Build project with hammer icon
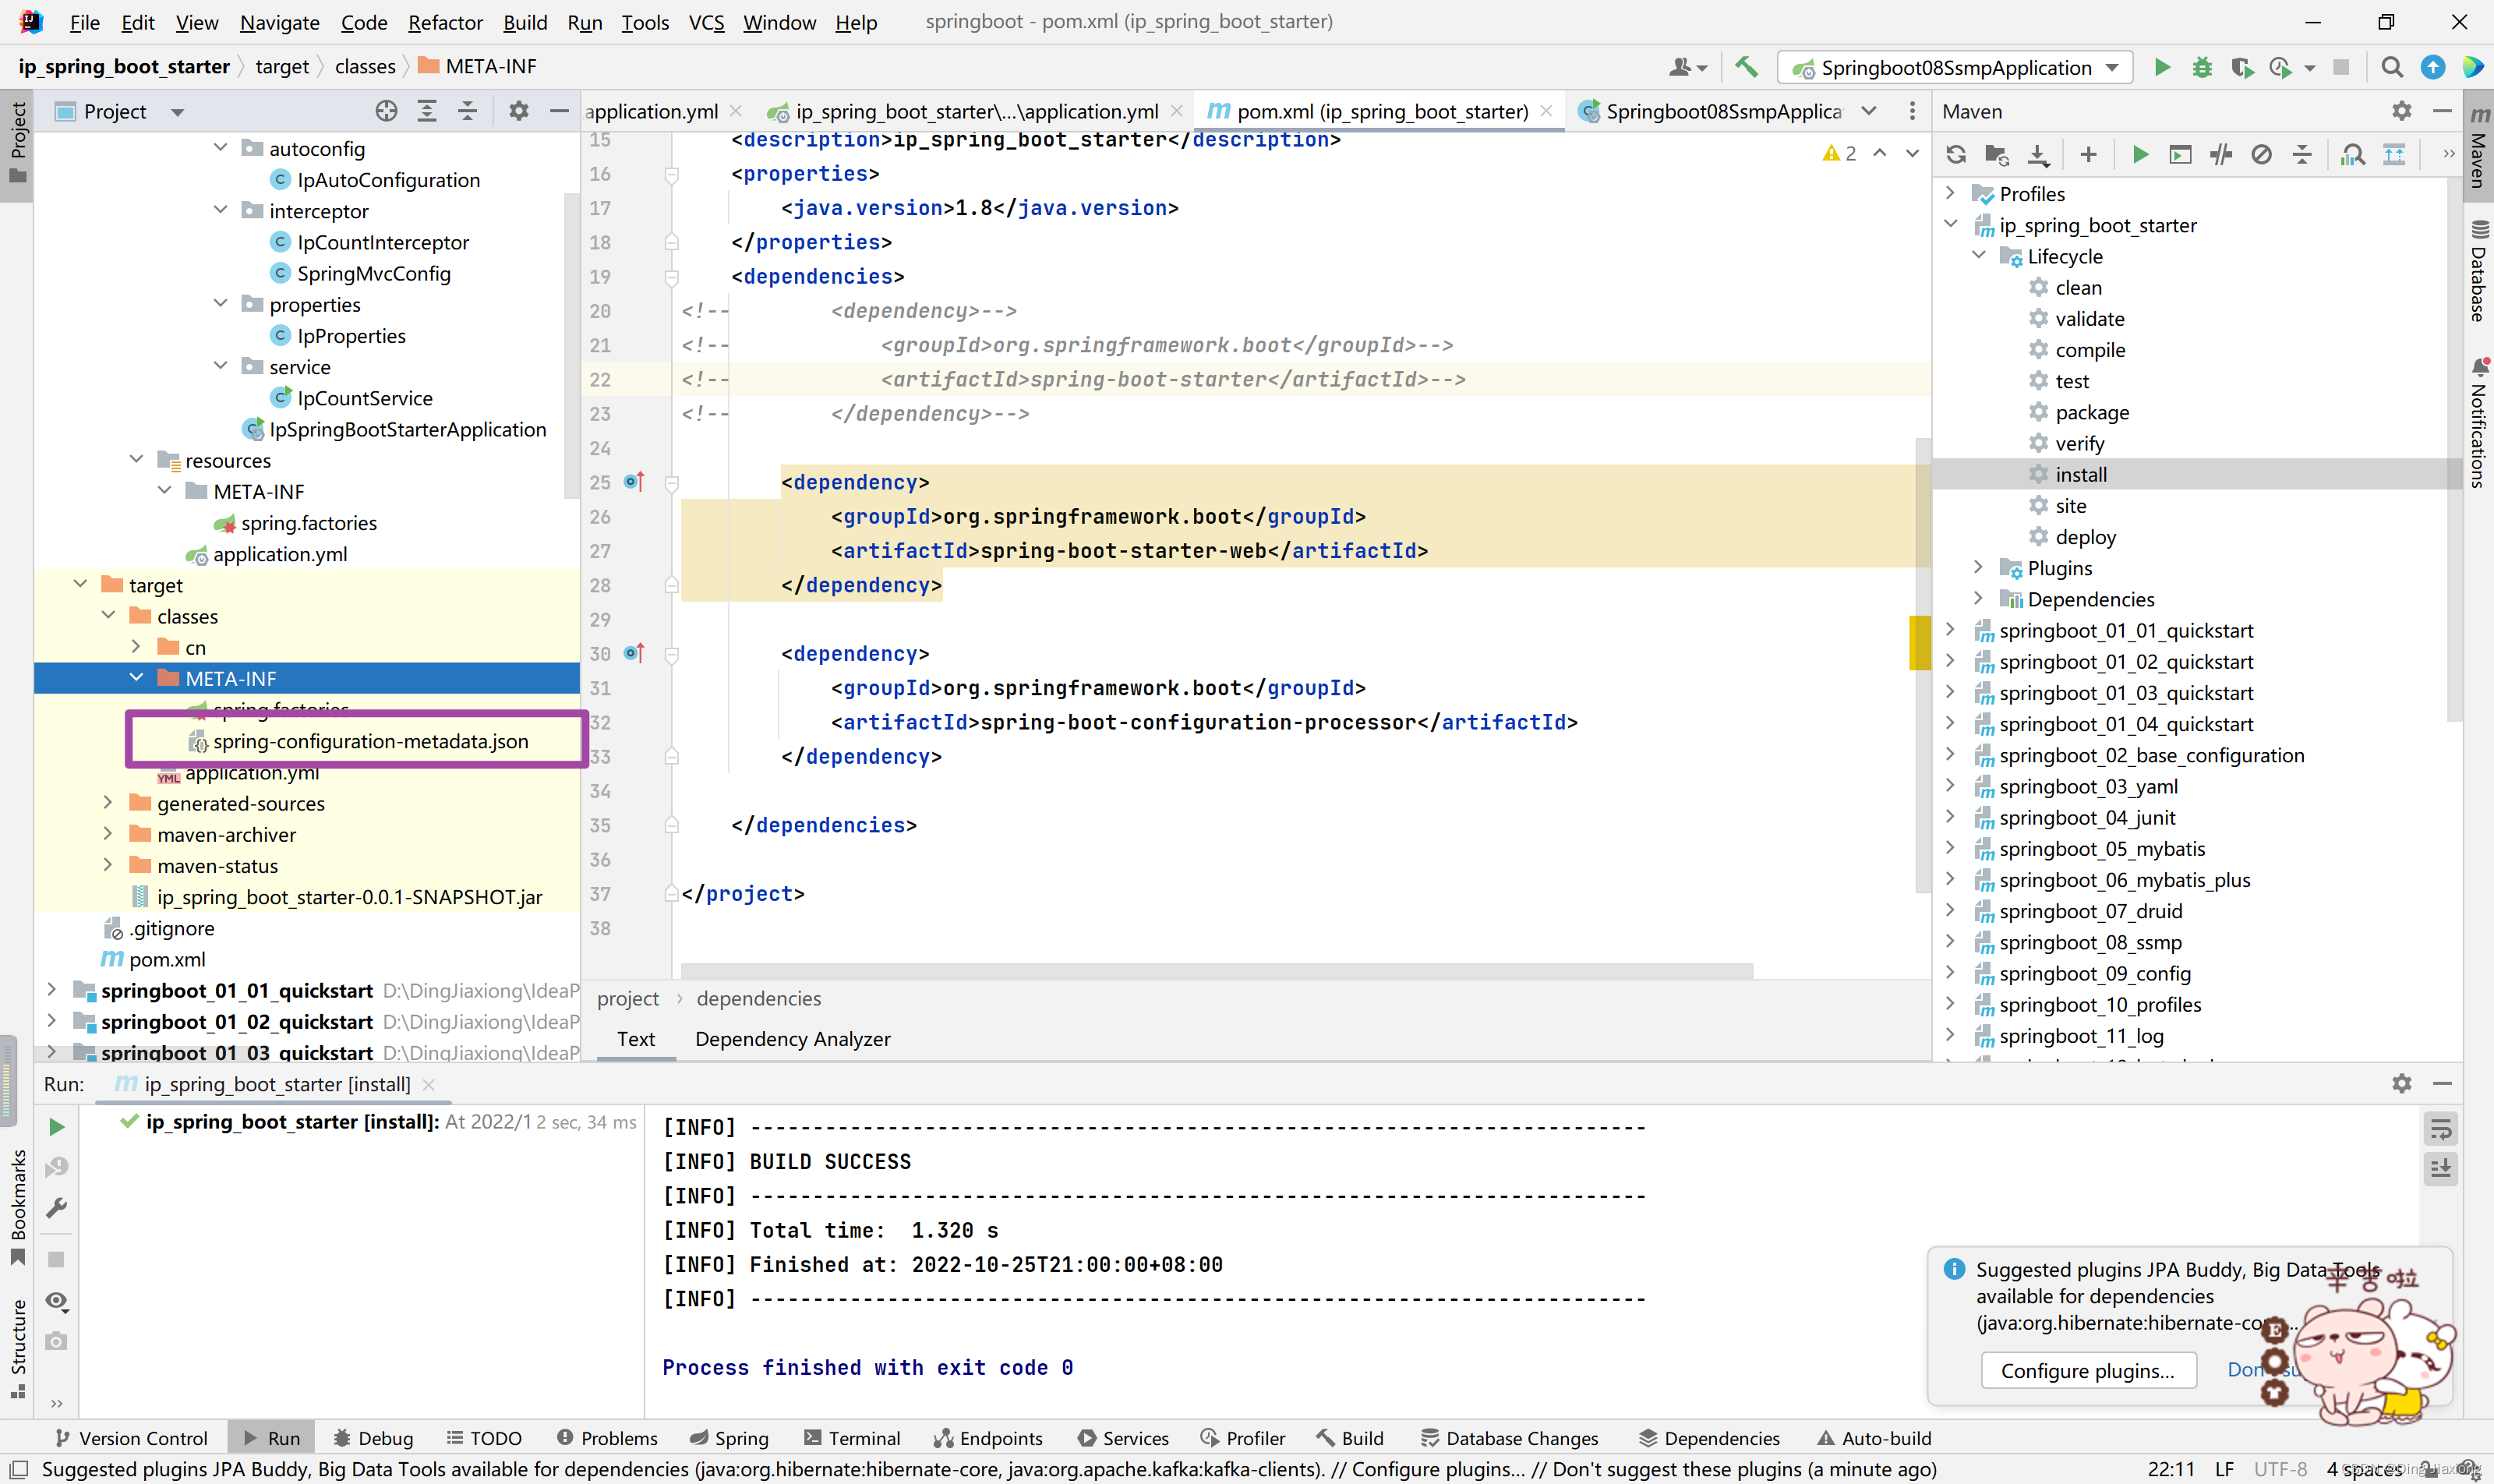Viewport: 2494px width, 1484px height. [x=1746, y=67]
